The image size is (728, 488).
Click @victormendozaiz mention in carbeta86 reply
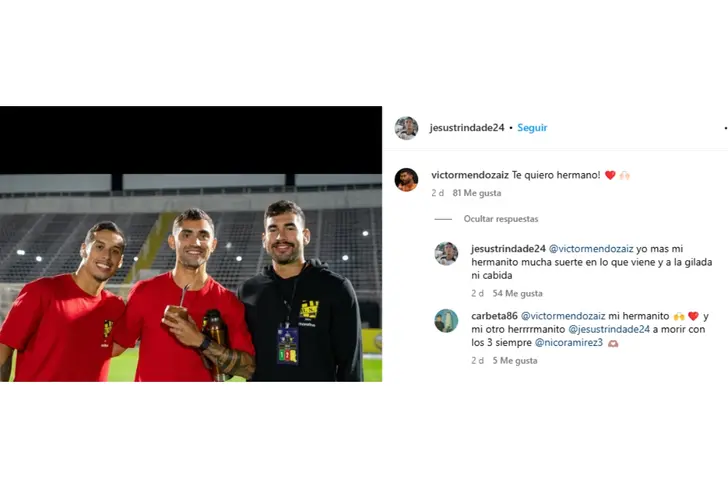tap(563, 316)
